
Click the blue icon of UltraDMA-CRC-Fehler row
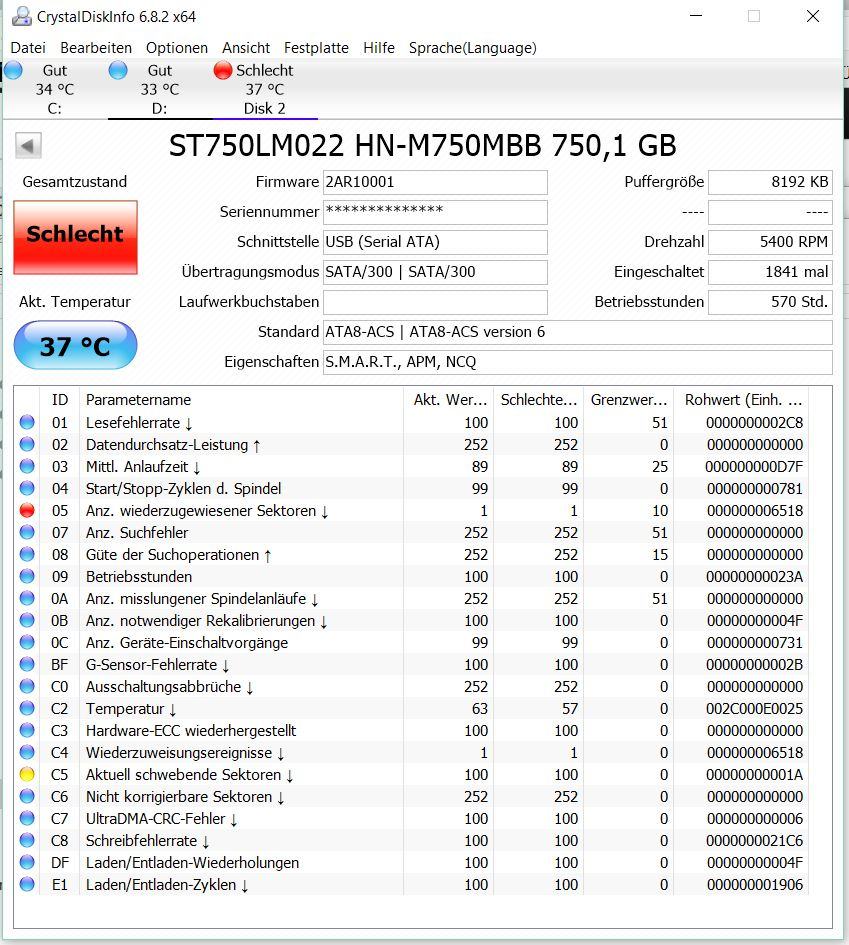[27, 818]
